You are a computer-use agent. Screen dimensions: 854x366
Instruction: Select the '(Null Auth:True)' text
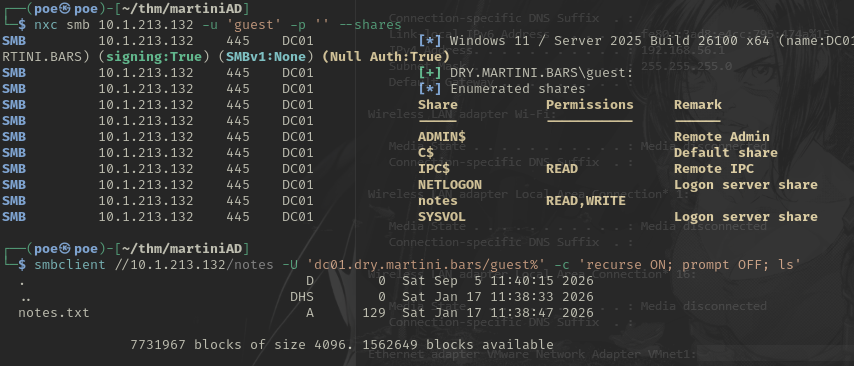(386, 57)
